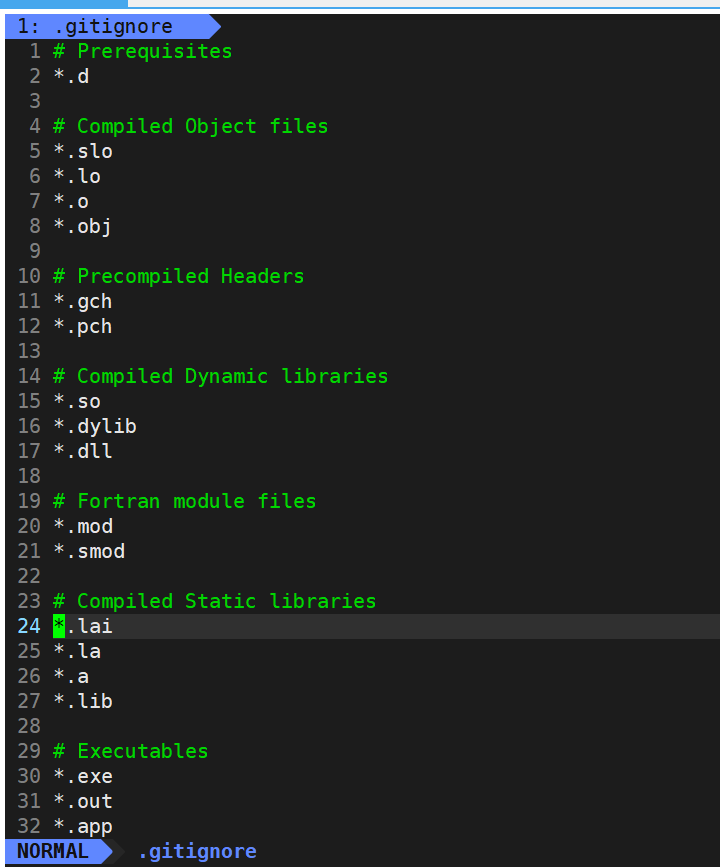
Task: Select the '*.gch' pattern line
Action: pyautogui.click(x=82, y=301)
